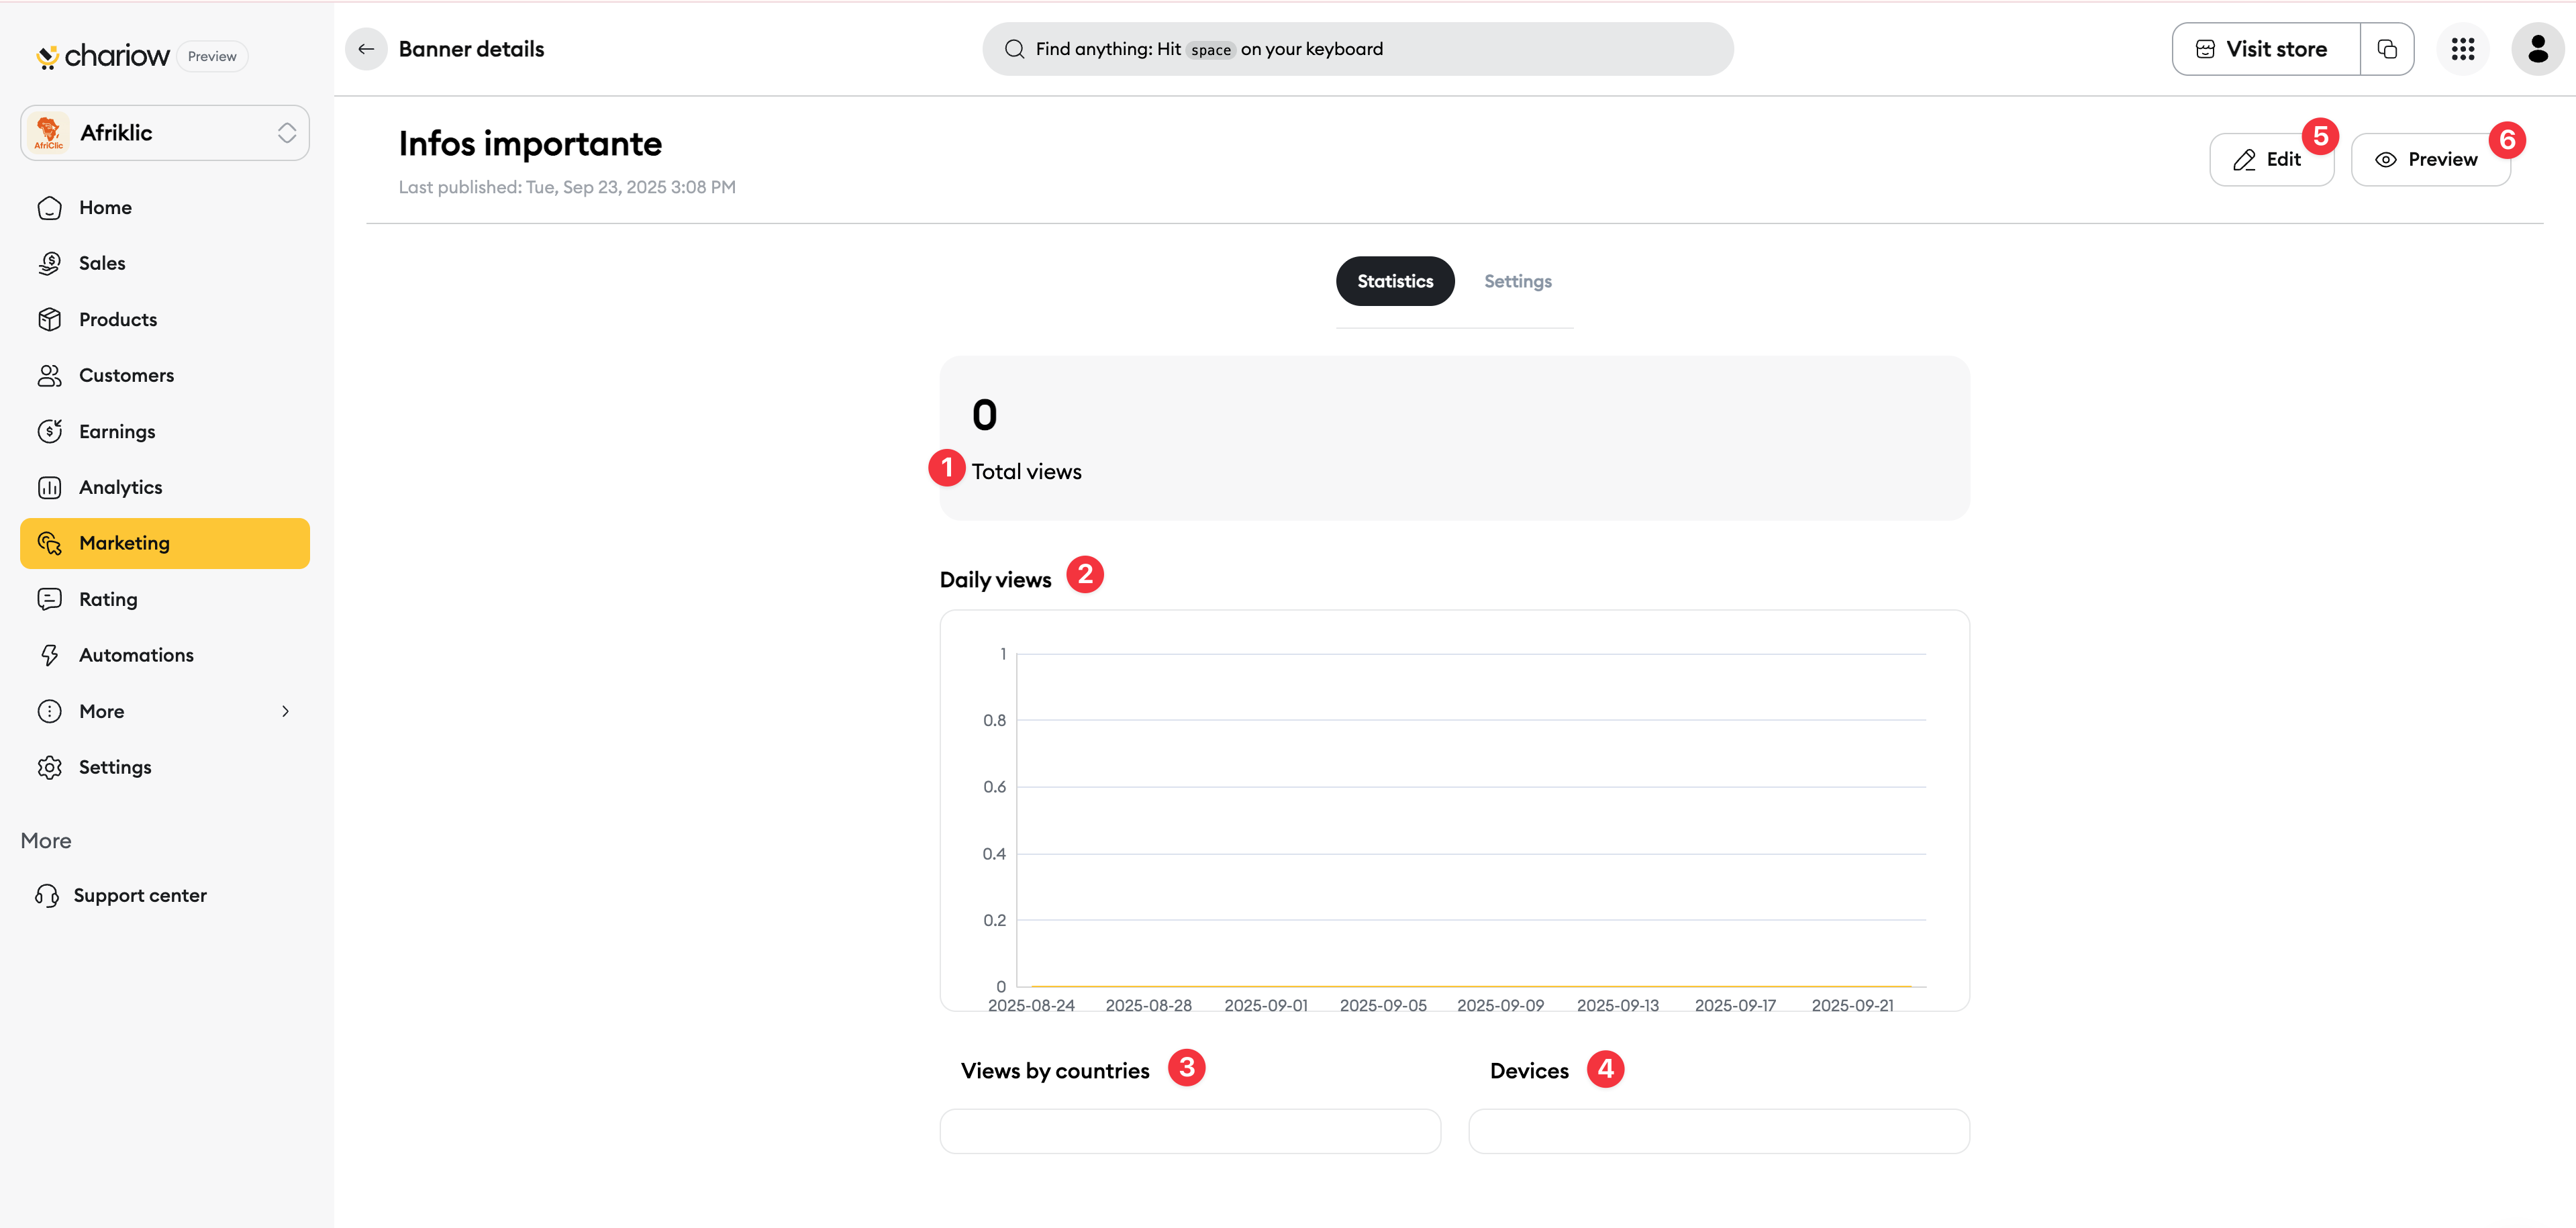
Task: Switch to the banner Settings tab
Action: point(1517,282)
